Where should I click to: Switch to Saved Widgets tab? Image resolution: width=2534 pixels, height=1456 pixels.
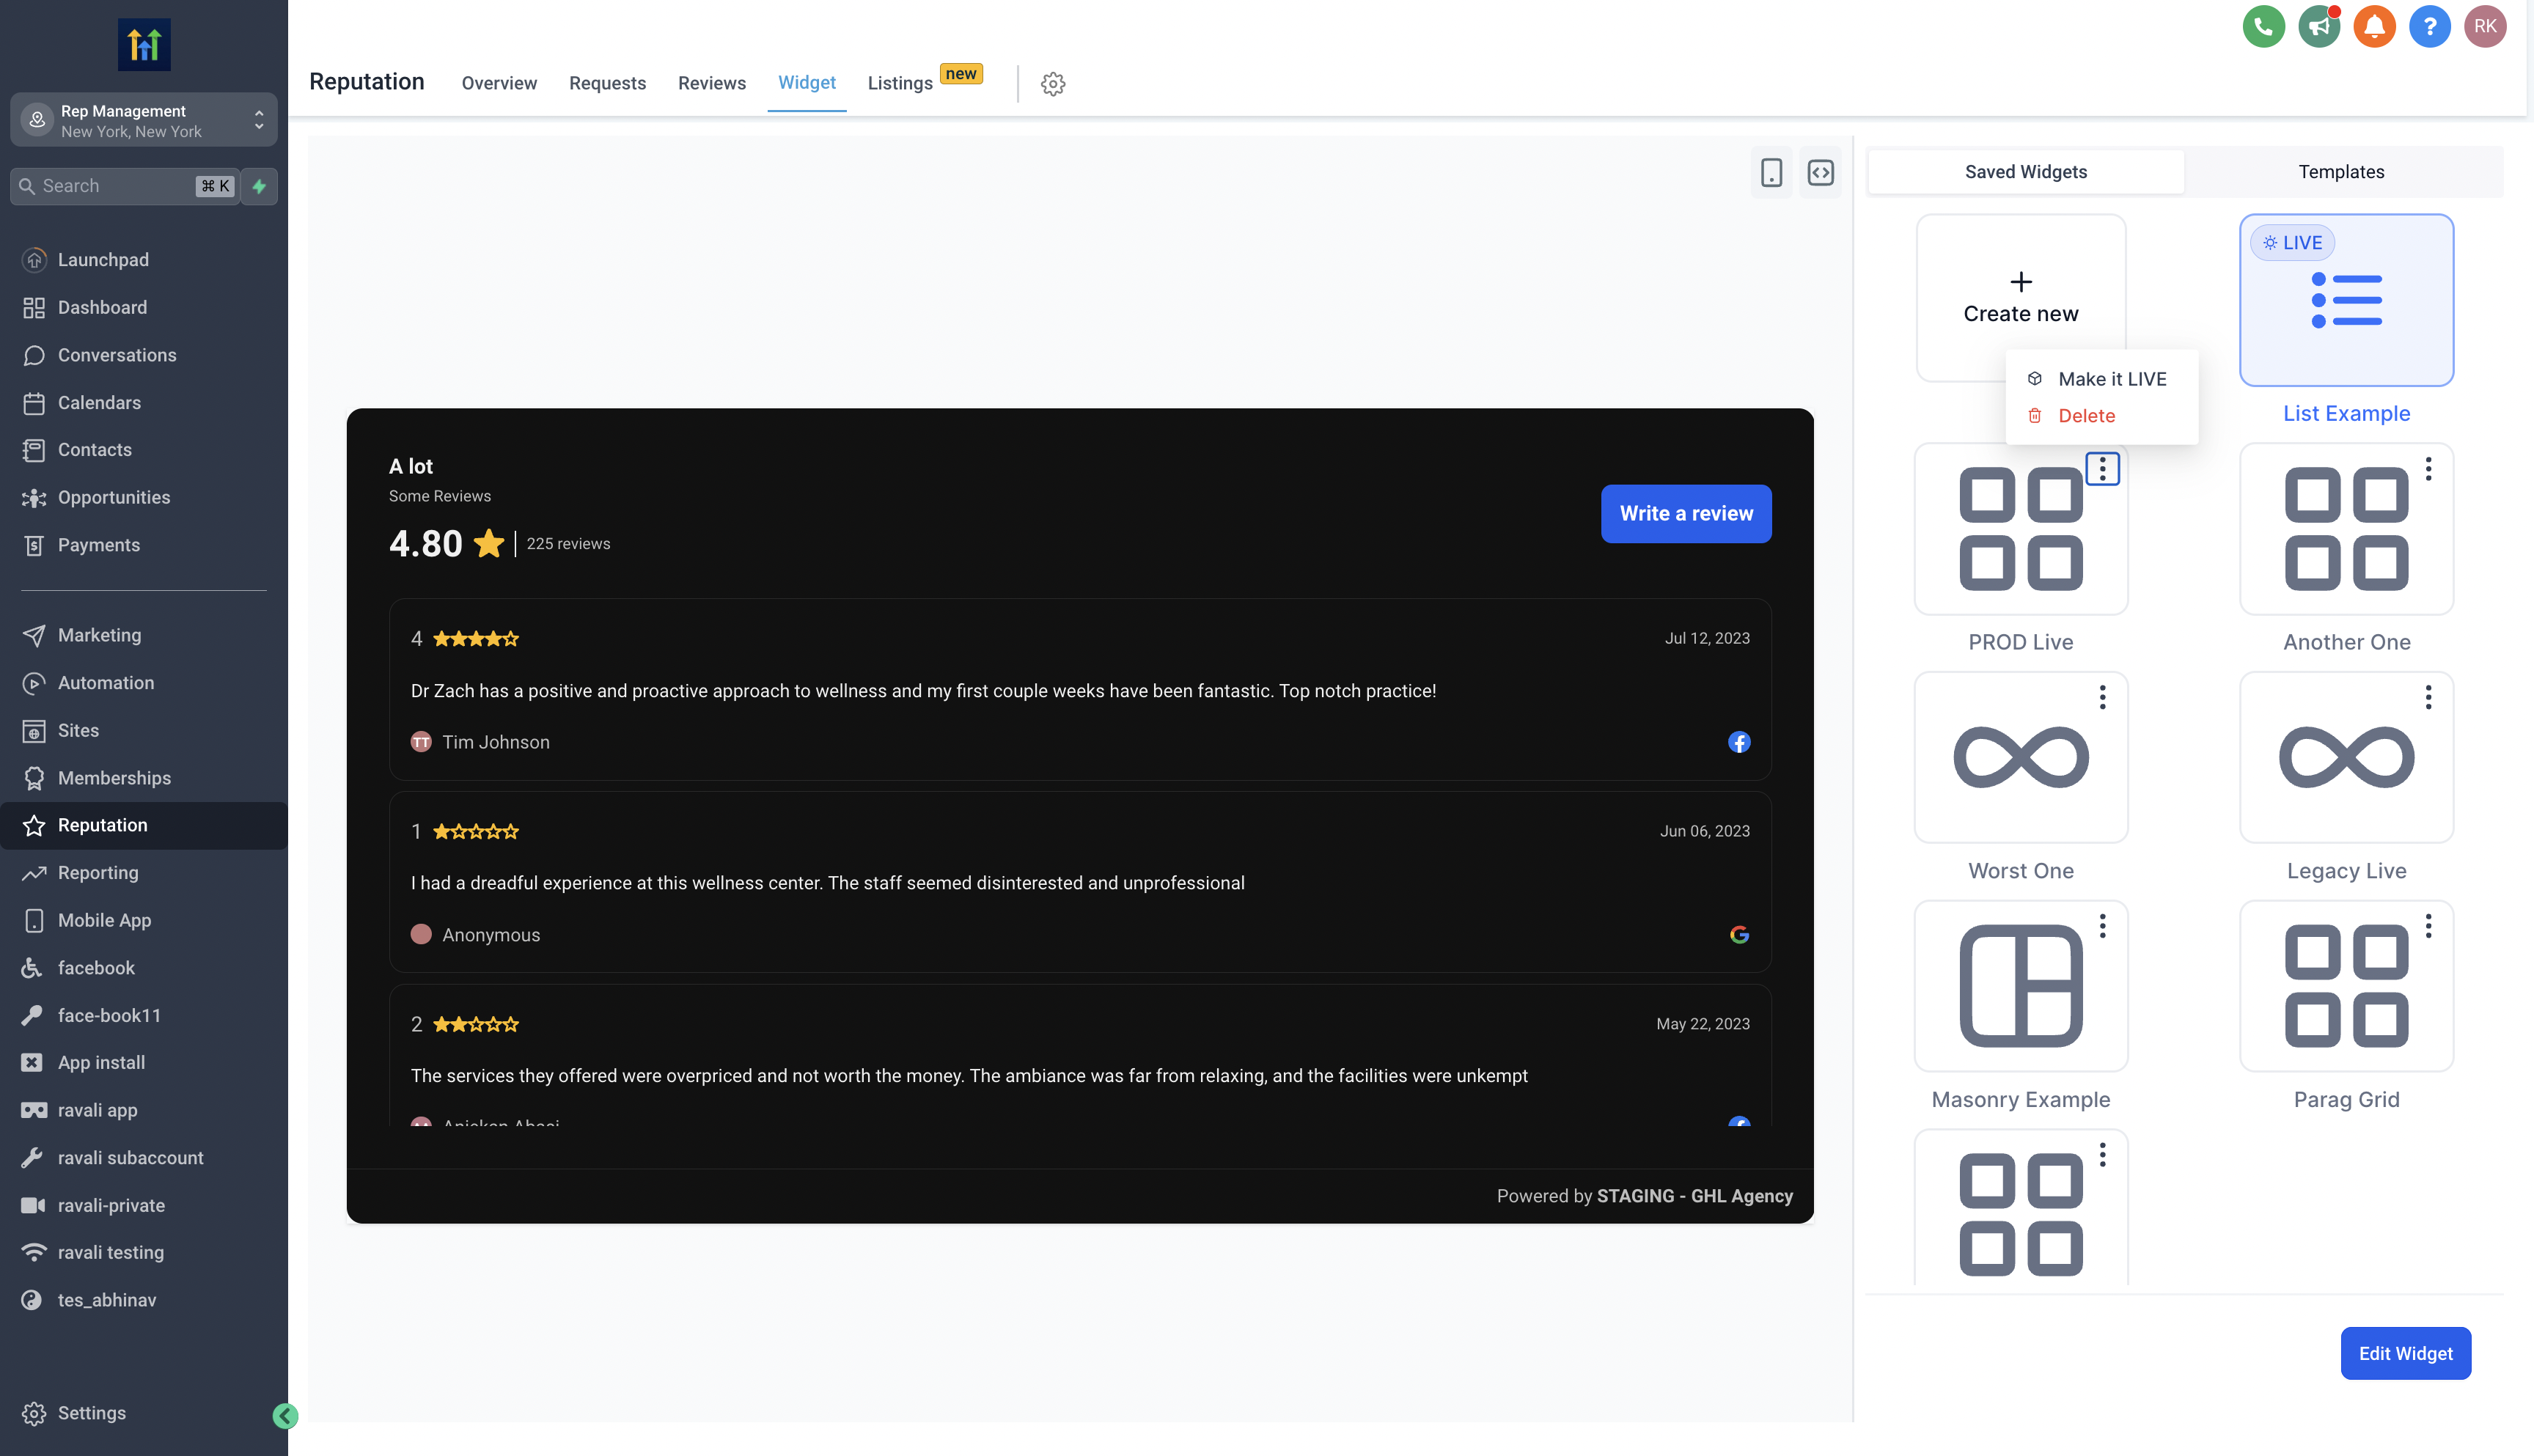click(2026, 172)
